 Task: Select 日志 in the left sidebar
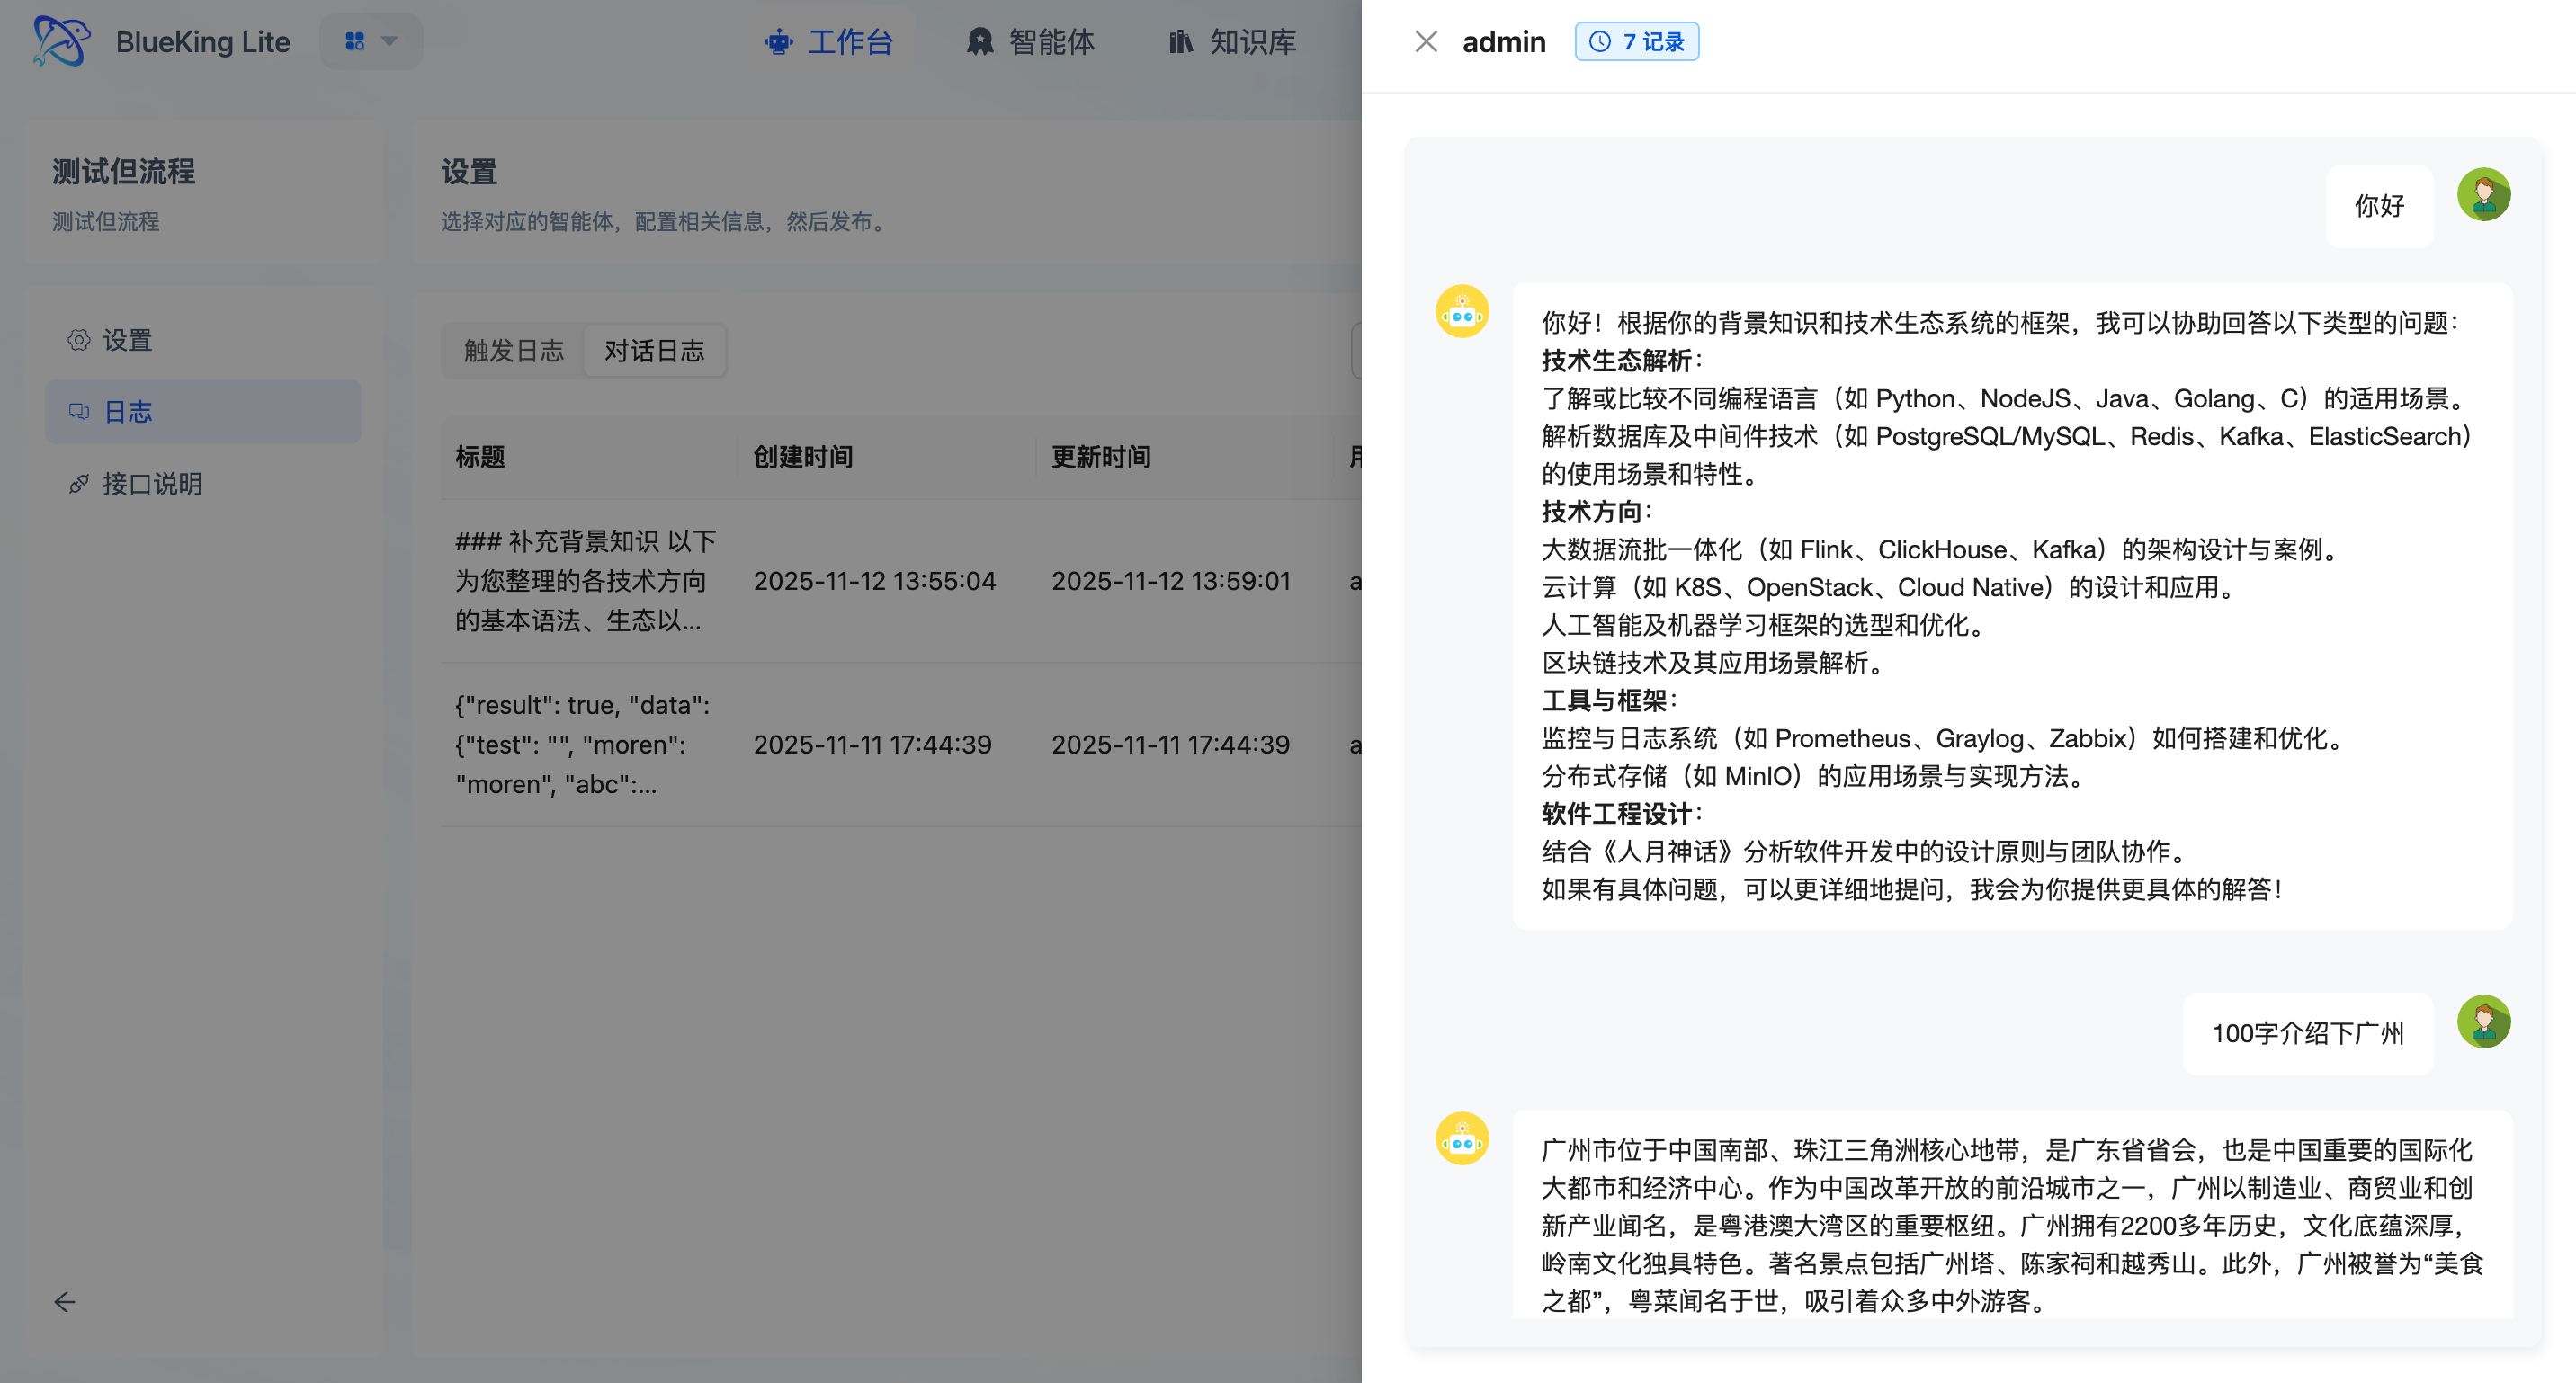tap(127, 412)
